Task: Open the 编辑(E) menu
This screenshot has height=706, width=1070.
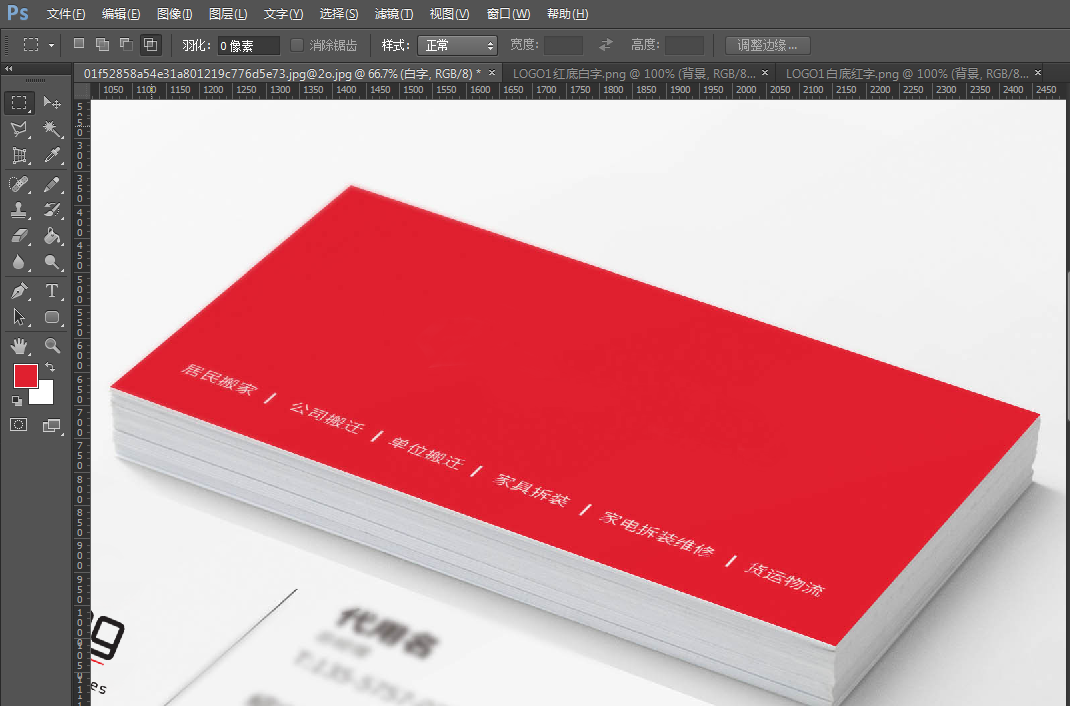Action: pos(121,14)
